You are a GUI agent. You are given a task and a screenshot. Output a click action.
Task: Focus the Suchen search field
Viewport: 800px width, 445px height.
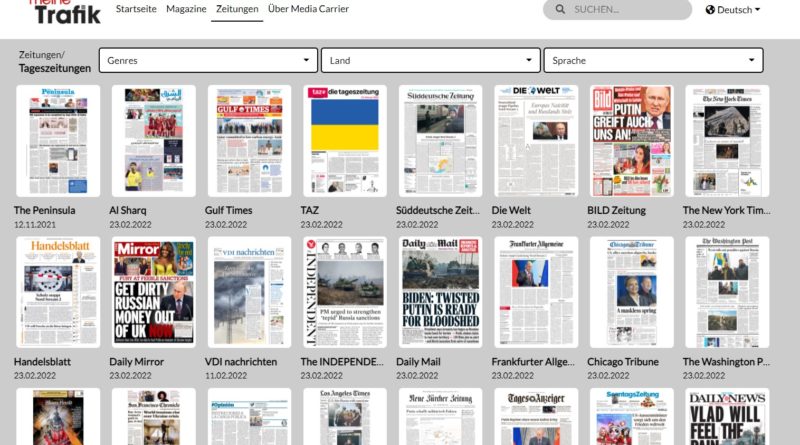click(x=617, y=9)
